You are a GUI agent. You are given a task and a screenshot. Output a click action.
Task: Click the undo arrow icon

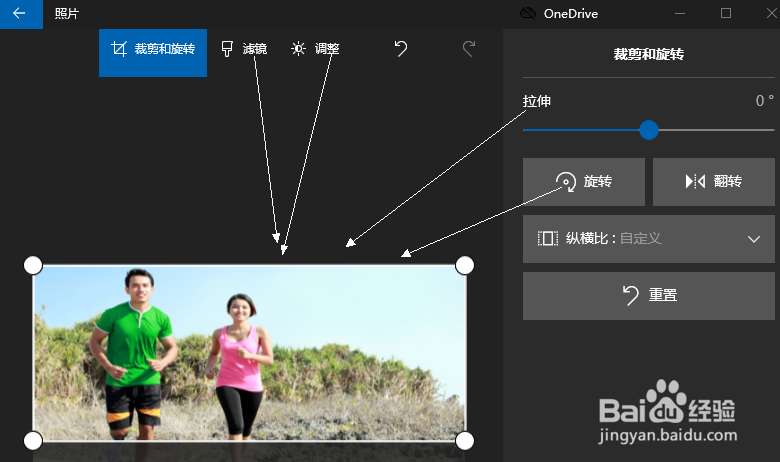(401, 49)
